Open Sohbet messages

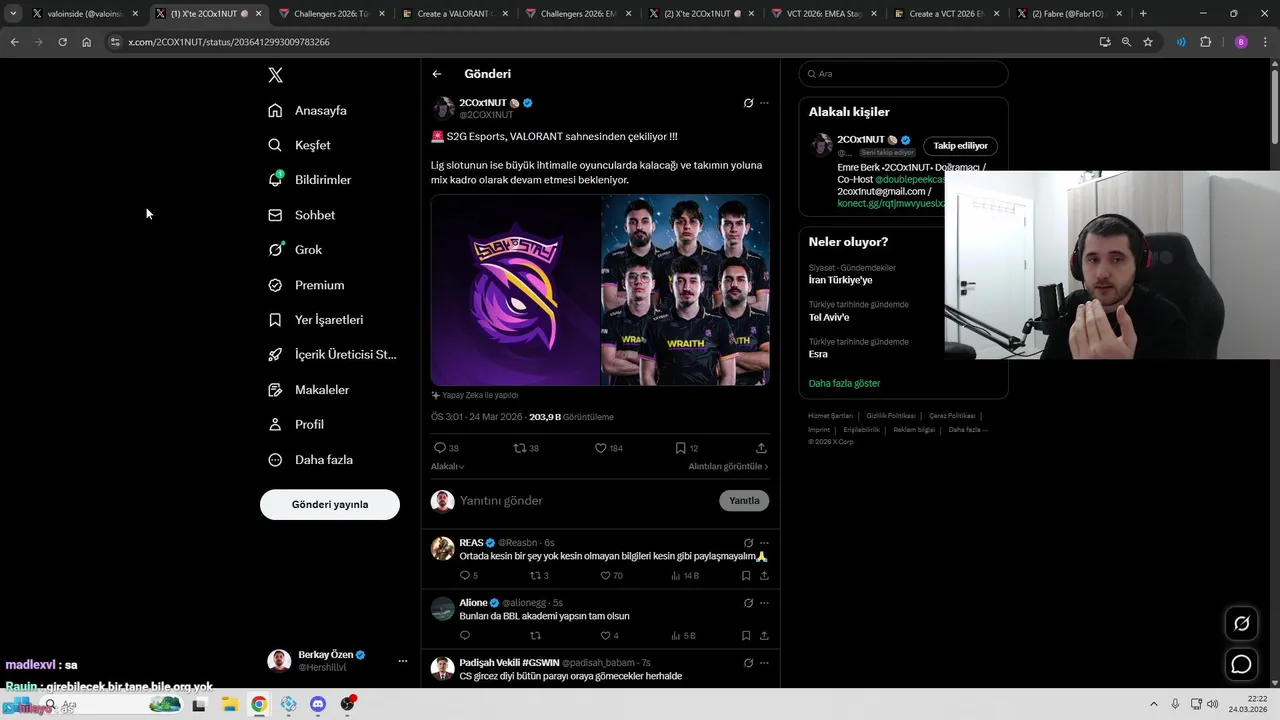(302, 215)
